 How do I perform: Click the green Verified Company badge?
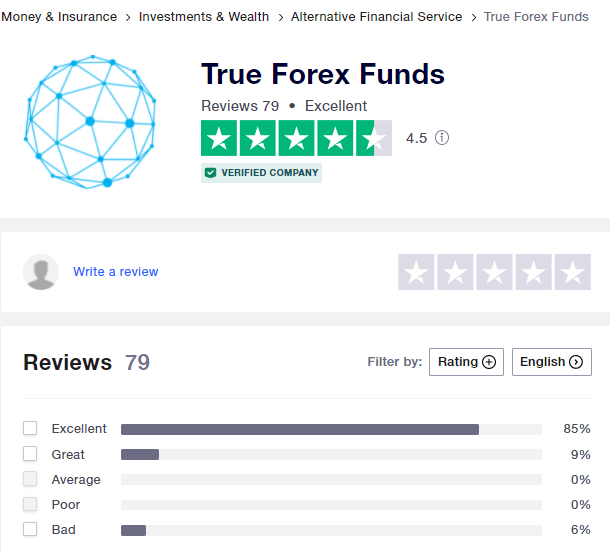[x=261, y=173]
